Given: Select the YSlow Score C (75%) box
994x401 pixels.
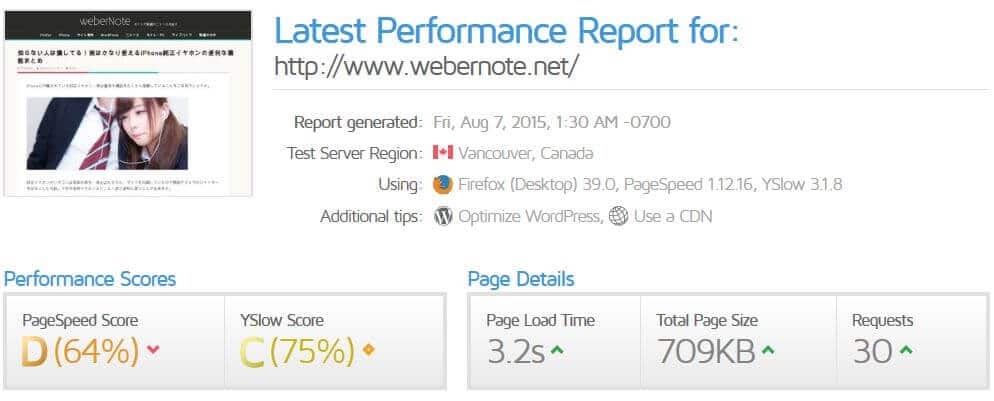Looking at the screenshot, I should 335,342.
